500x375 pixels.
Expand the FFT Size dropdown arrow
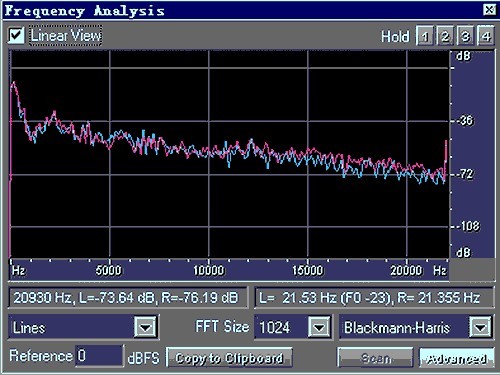pyautogui.click(x=319, y=327)
